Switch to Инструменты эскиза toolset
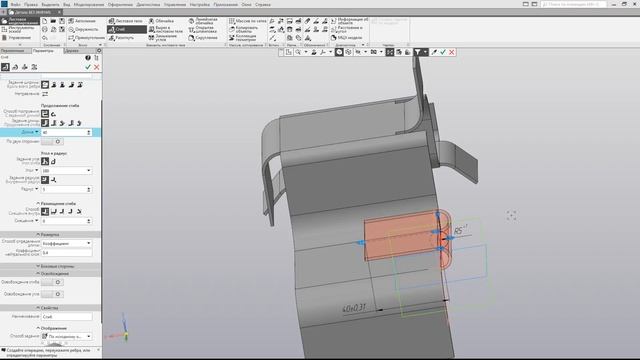640x360 pixels. 19,29
